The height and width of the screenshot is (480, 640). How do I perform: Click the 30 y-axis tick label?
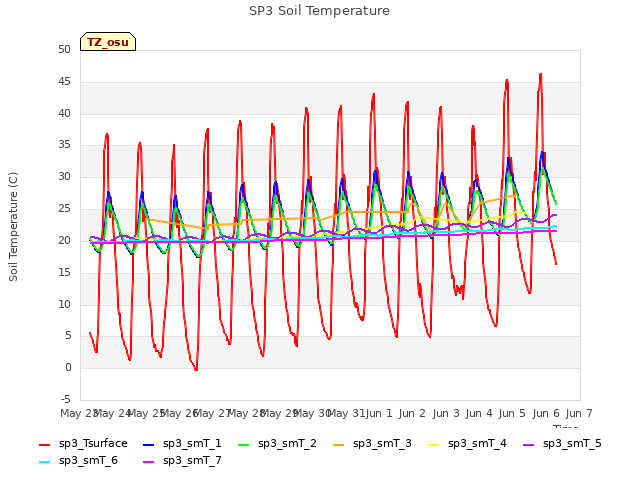pos(64,177)
